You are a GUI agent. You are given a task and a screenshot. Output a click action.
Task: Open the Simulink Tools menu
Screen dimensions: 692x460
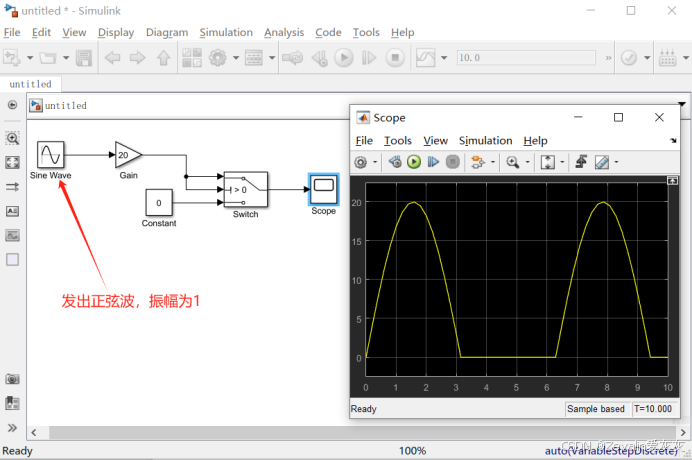pos(366,32)
